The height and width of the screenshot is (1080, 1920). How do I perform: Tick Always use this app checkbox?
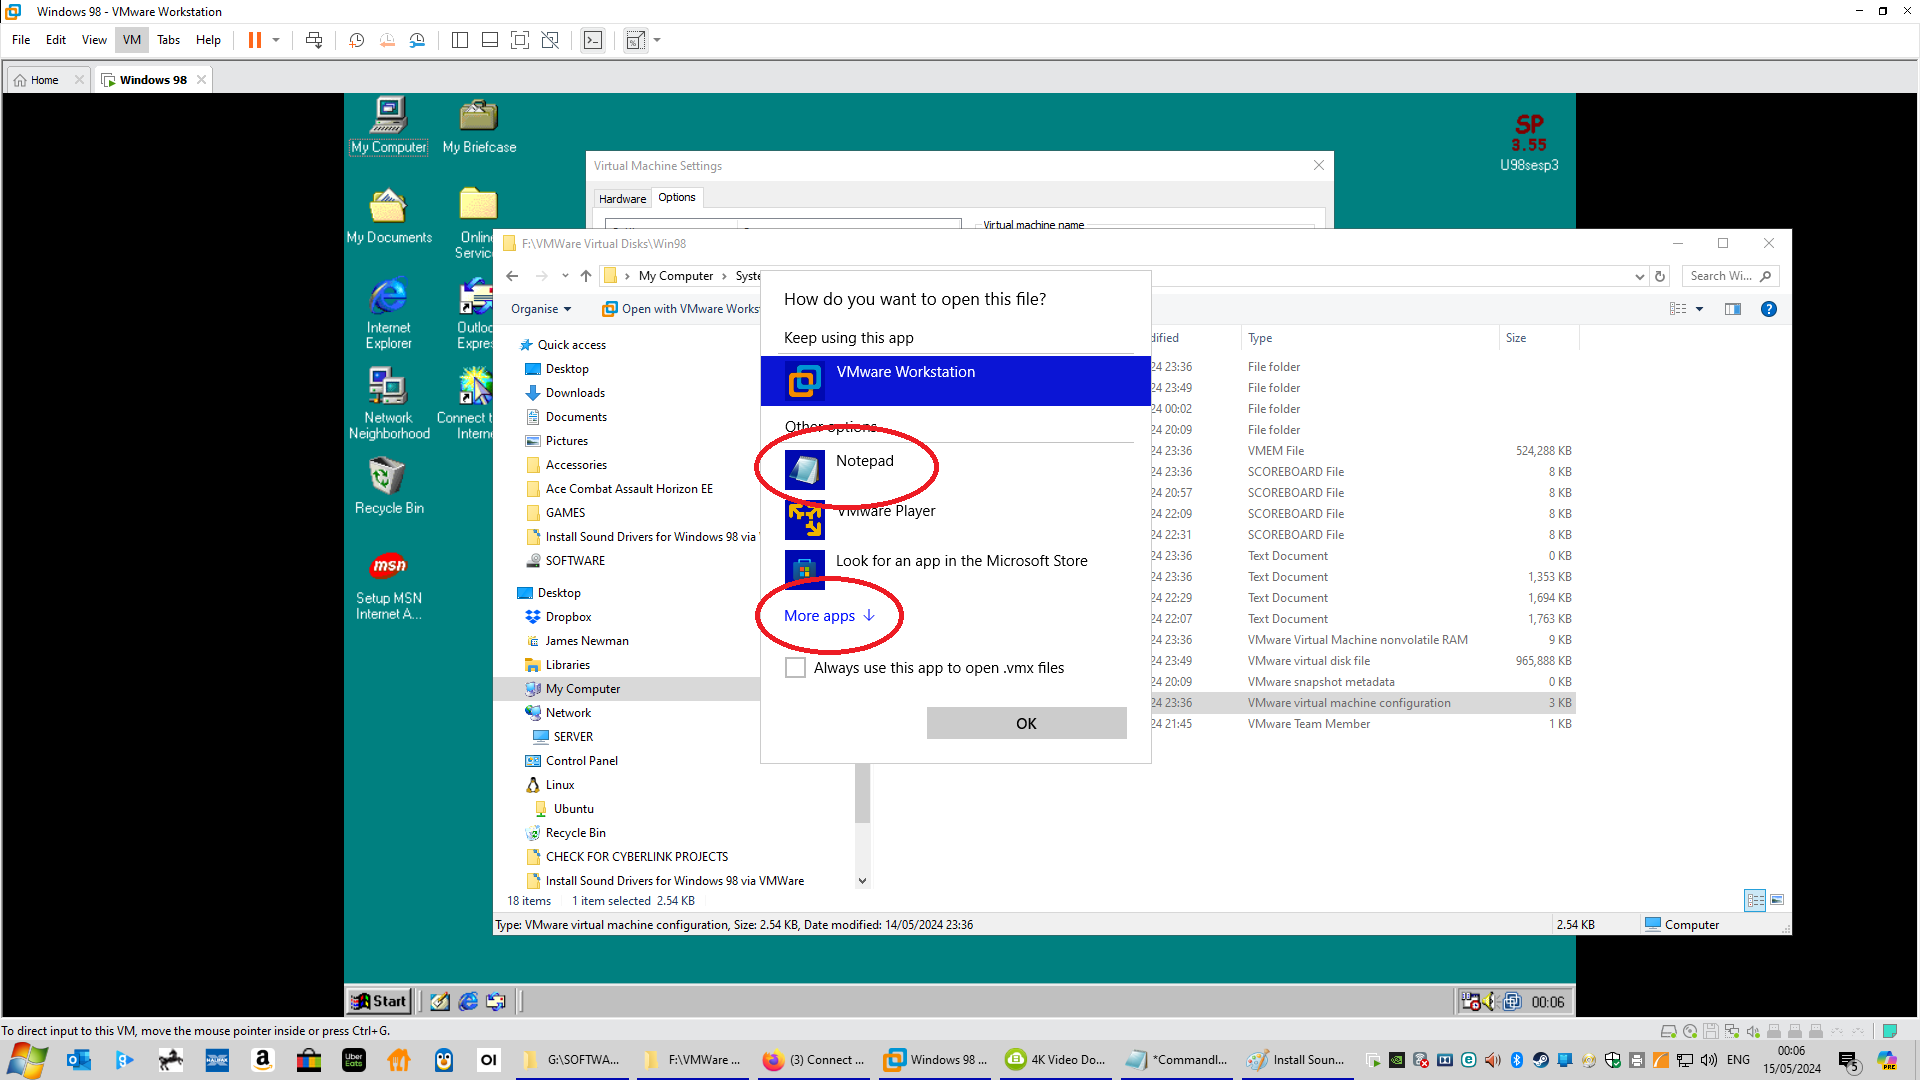coord(796,668)
